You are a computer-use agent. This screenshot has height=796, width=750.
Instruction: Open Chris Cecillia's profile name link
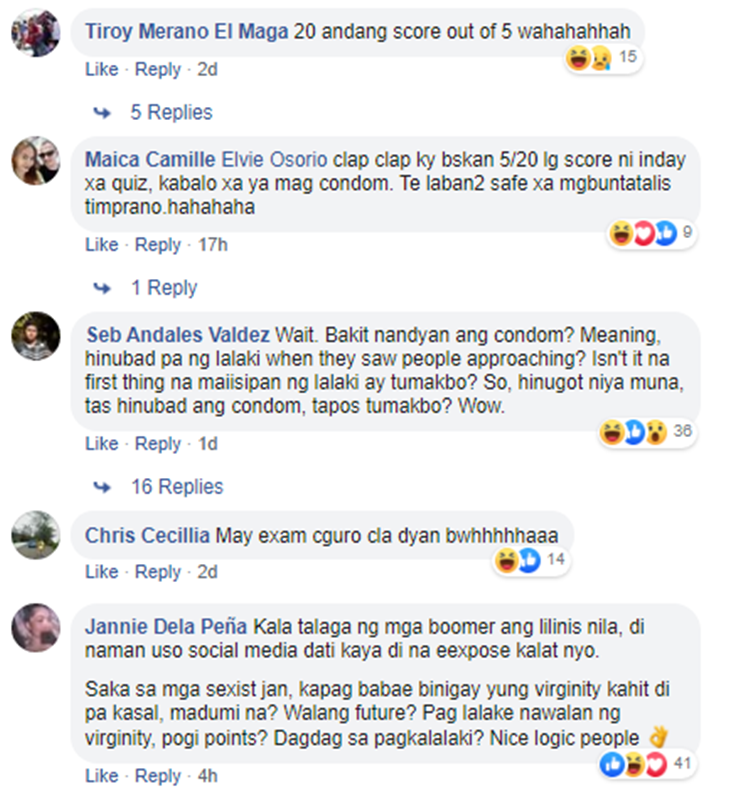pyautogui.click(x=147, y=536)
